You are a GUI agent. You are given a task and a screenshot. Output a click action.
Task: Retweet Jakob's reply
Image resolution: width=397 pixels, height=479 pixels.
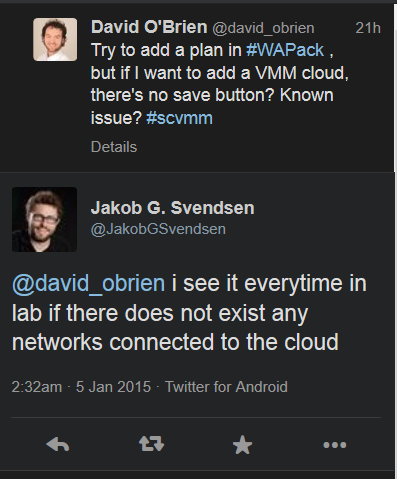tap(151, 444)
